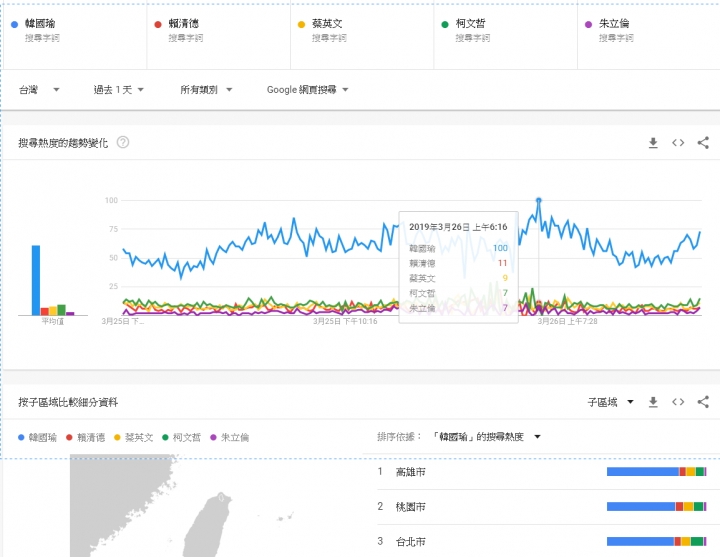The width and height of the screenshot is (720, 557).
Task: Click the blue dot beside 韓國瑜 term
Action: pos(15,24)
